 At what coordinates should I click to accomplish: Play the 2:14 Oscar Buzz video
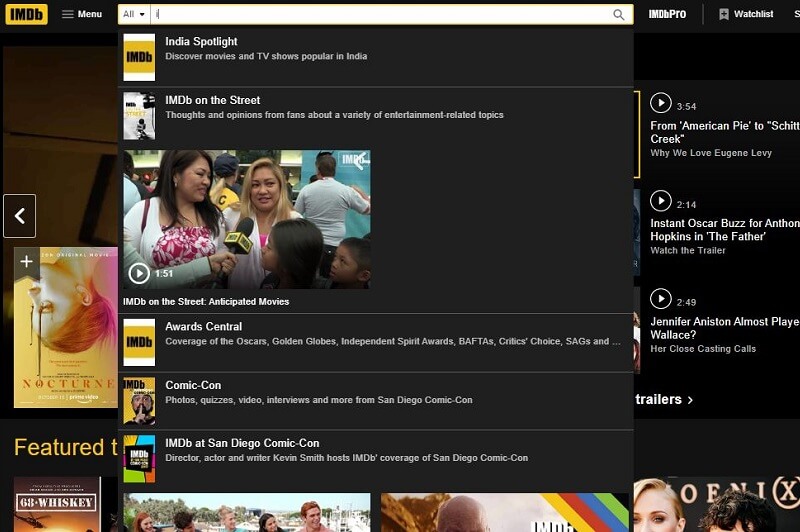660,201
